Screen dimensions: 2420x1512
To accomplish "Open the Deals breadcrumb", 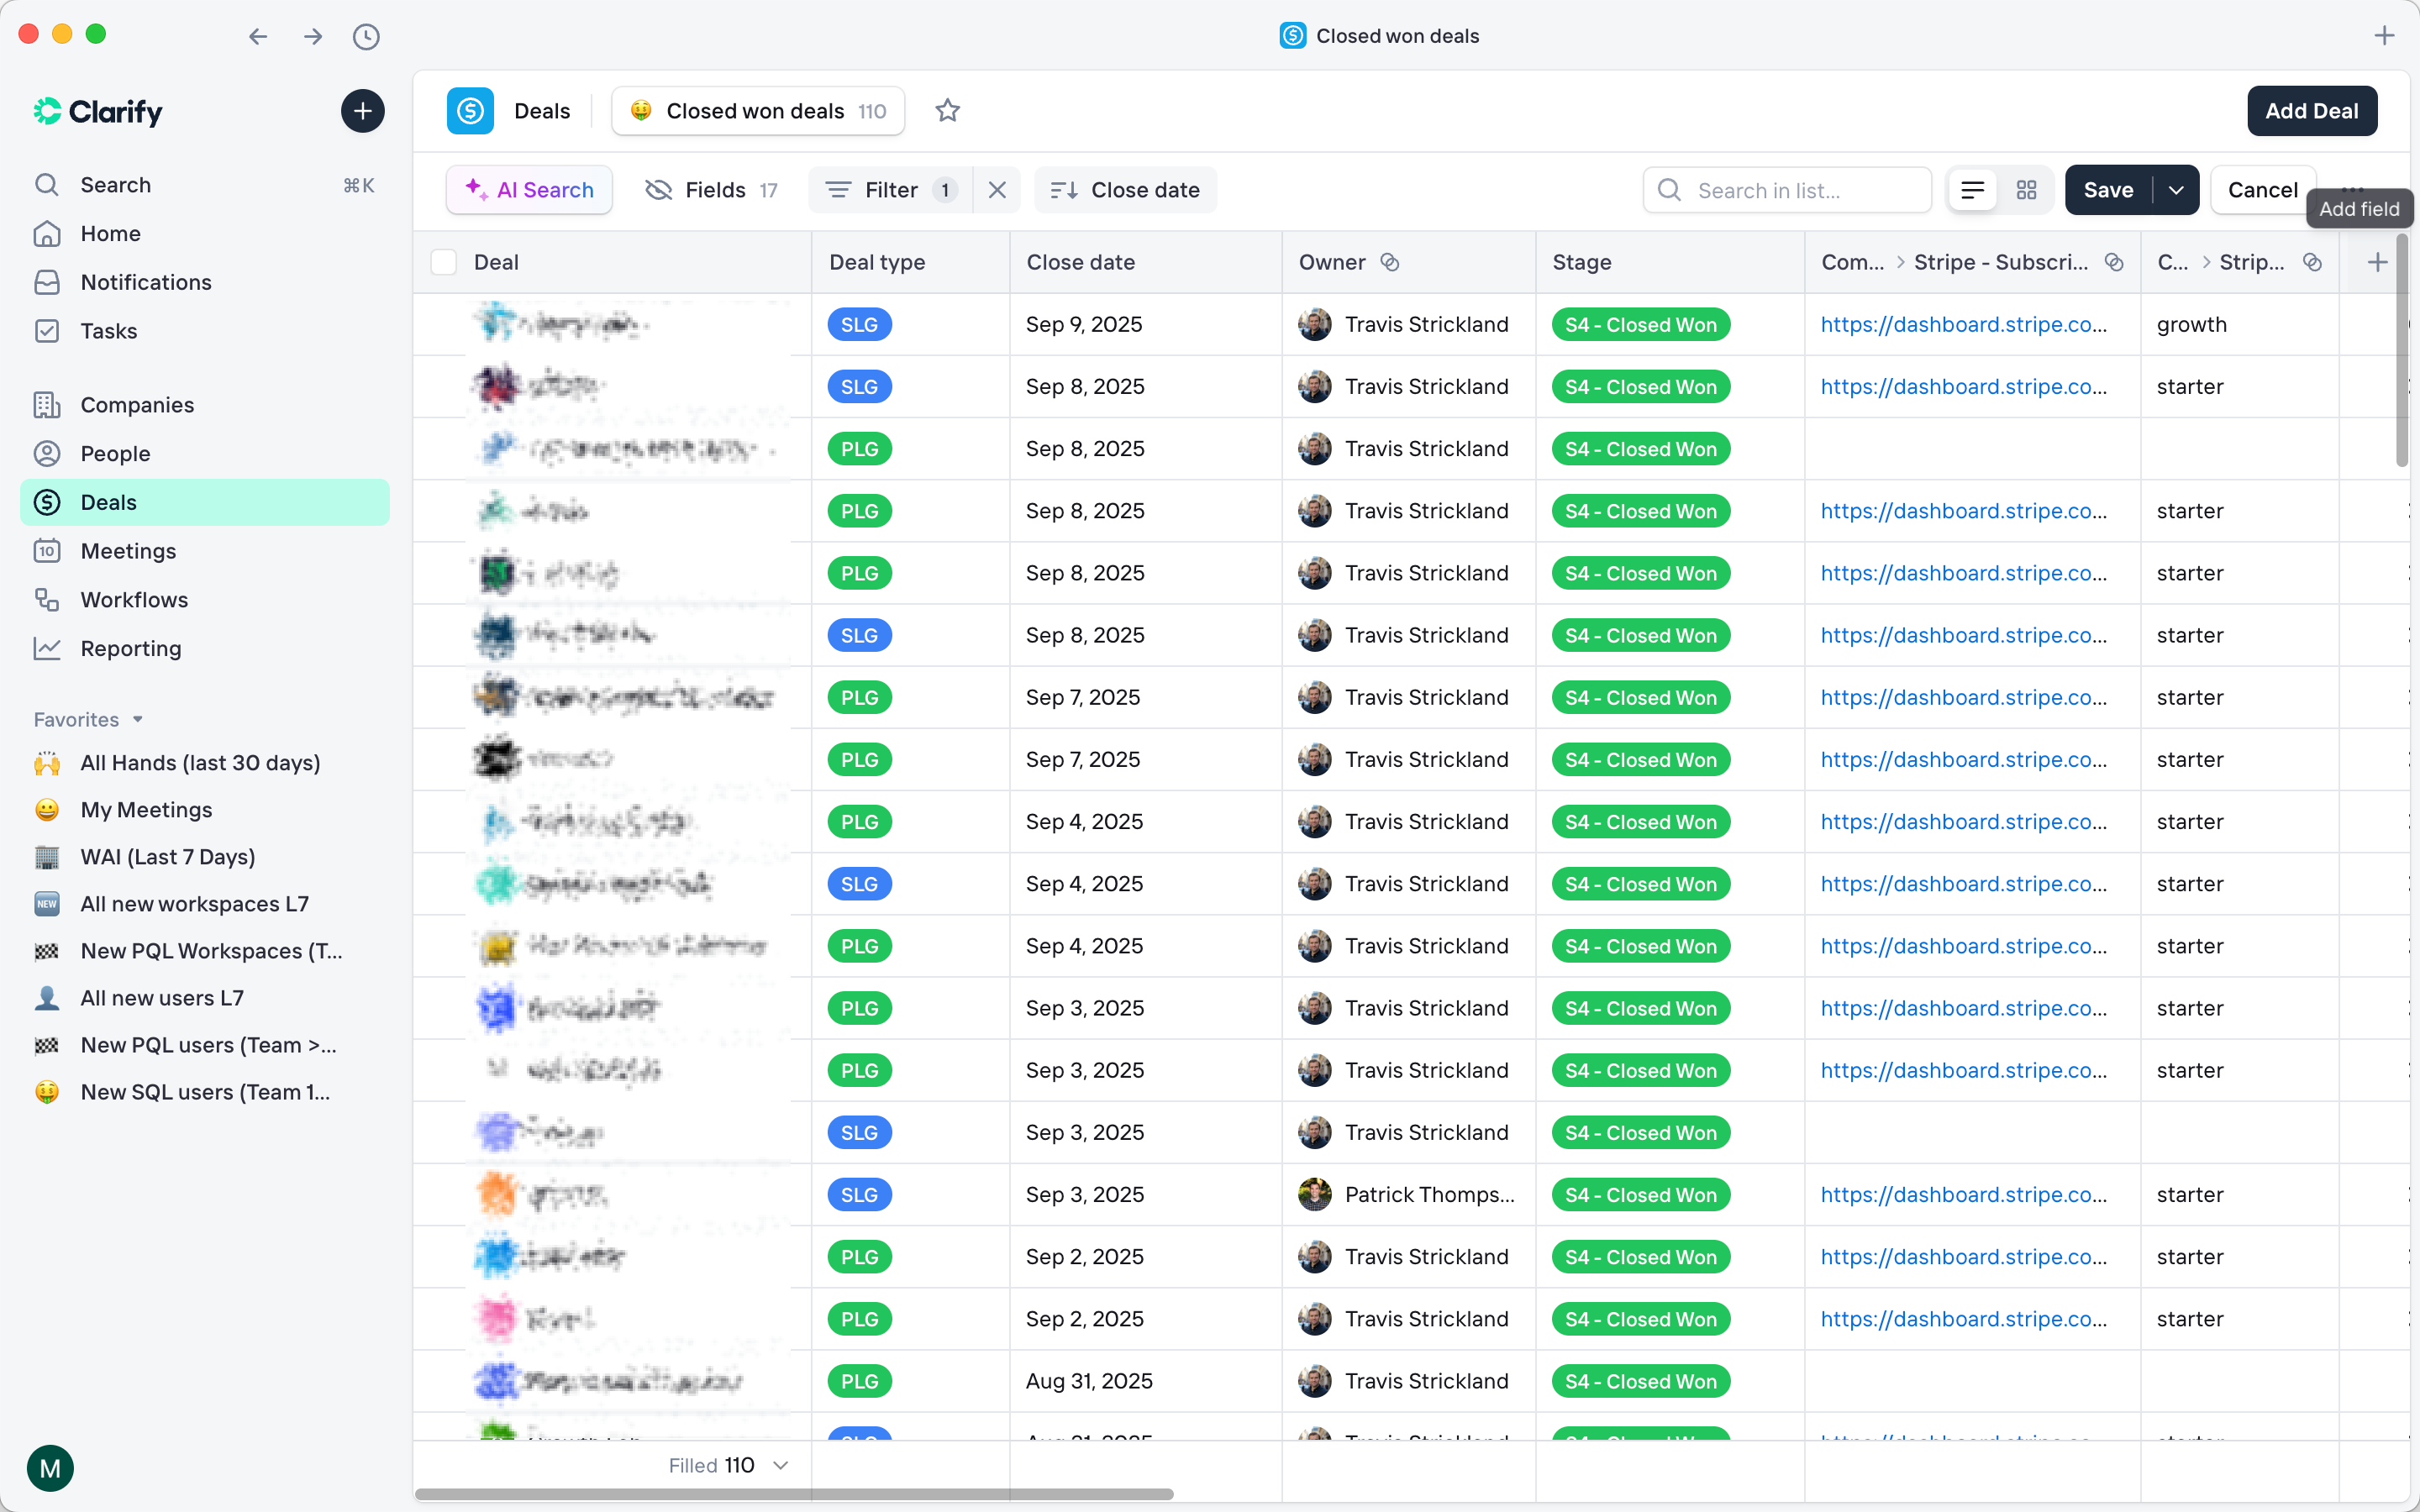I will point(542,111).
